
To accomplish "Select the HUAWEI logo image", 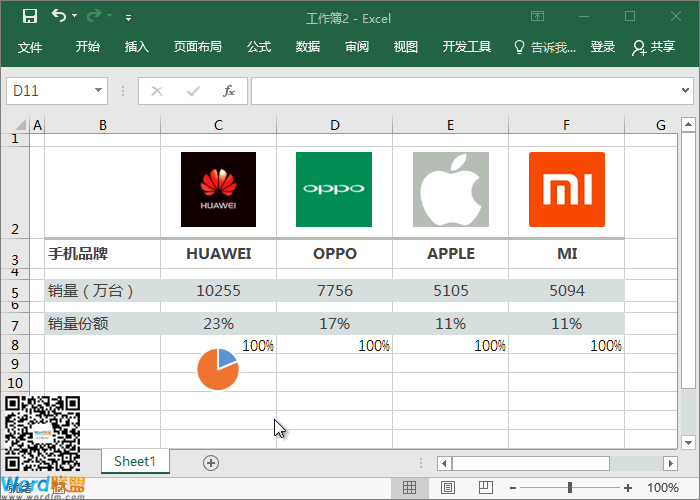I will [x=218, y=189].
